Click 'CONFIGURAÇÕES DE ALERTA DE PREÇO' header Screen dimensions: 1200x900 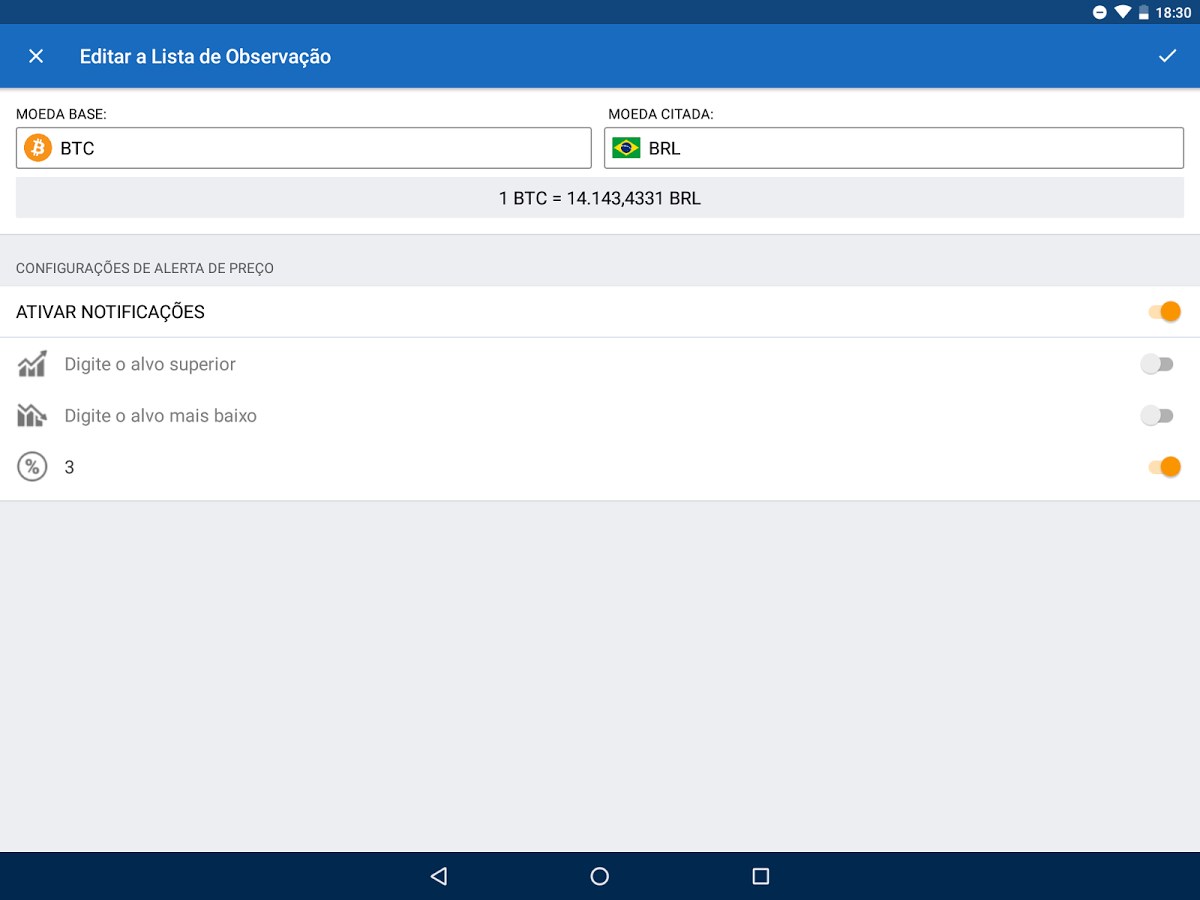tap(145, 268)
